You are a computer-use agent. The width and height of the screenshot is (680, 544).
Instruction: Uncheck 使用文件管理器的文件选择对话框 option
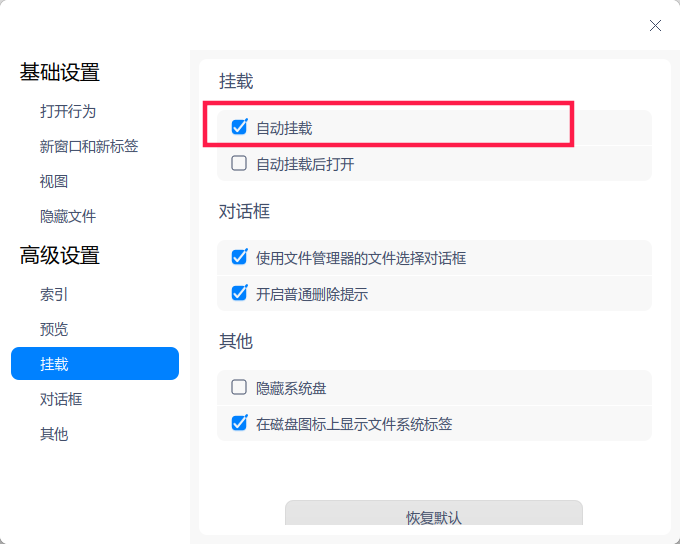(239, 258)
